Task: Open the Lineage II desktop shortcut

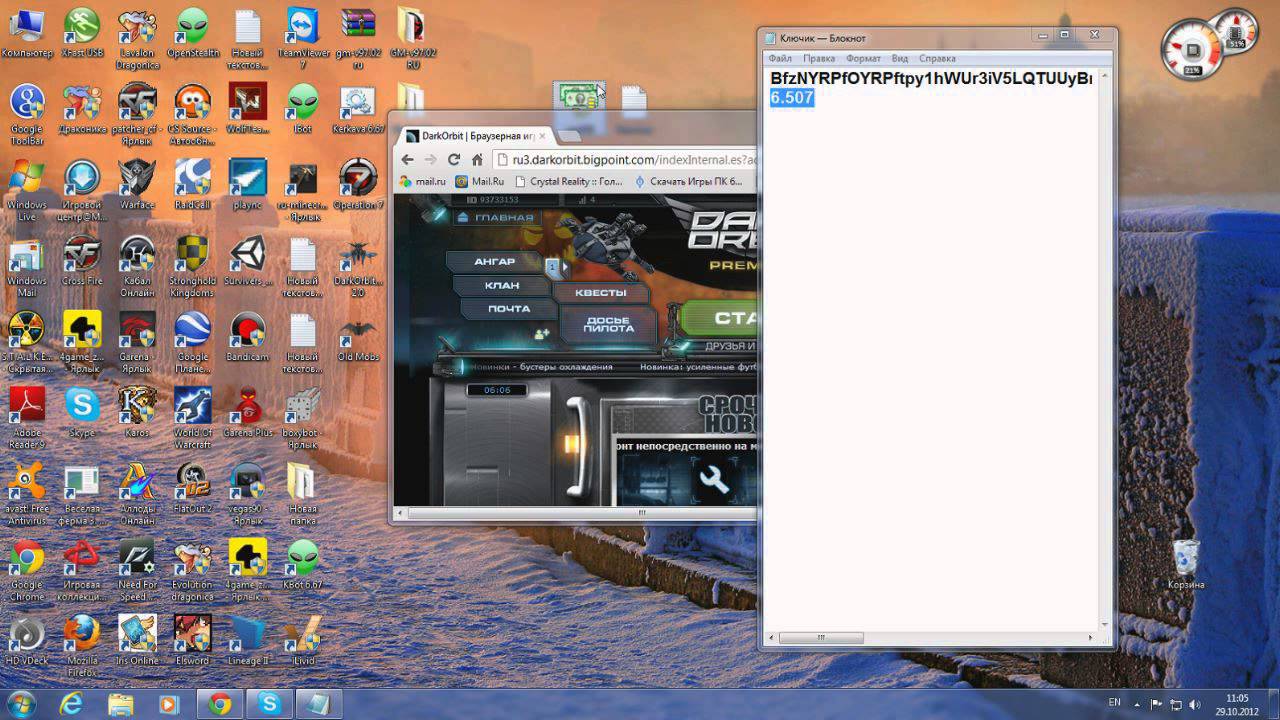Action: pos(247,640)
